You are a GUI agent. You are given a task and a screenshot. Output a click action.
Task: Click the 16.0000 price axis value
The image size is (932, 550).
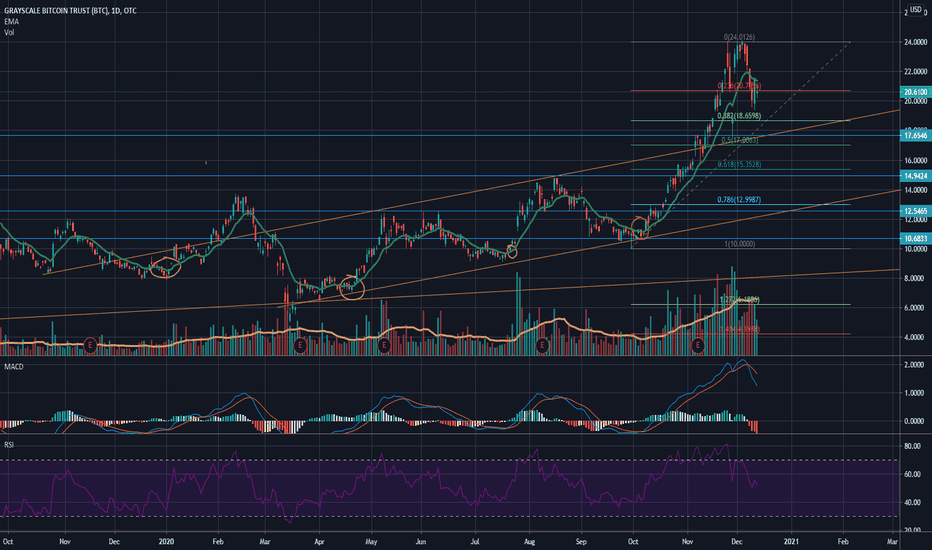915,161
